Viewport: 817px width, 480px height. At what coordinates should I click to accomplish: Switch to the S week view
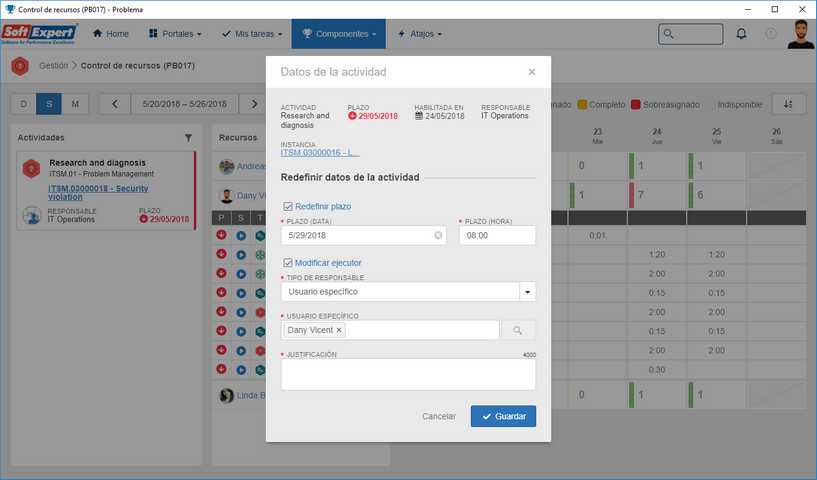49,104
